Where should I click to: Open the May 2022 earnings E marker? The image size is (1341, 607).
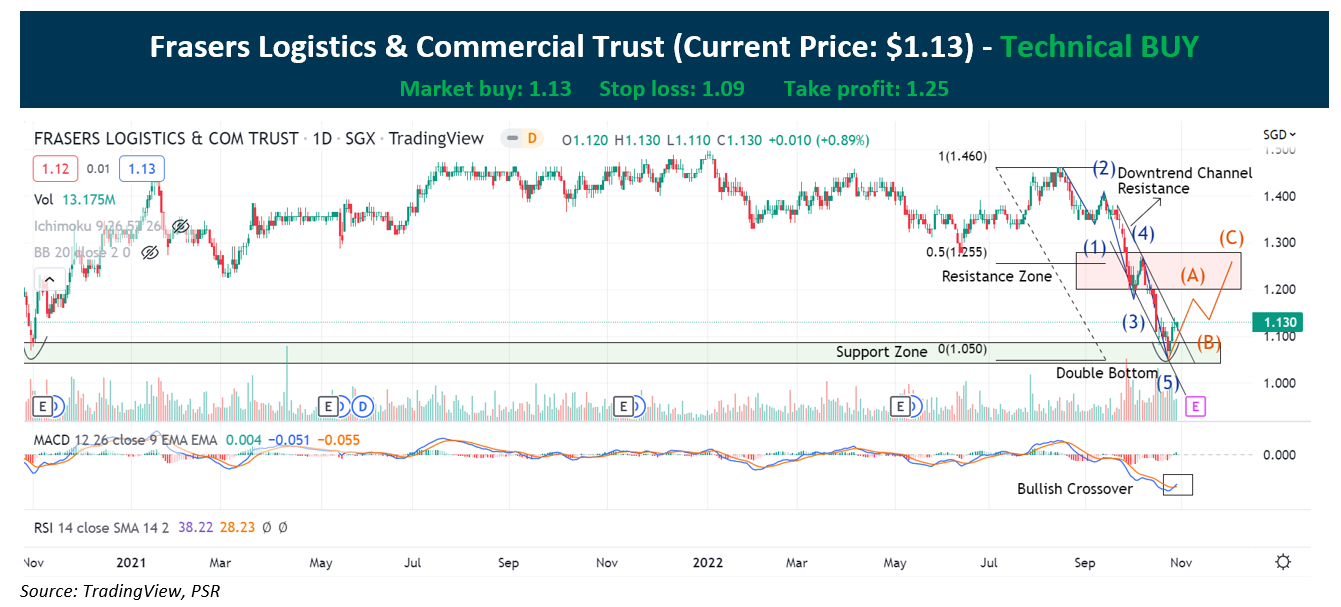pyautogui.click(x=902, y=406)
